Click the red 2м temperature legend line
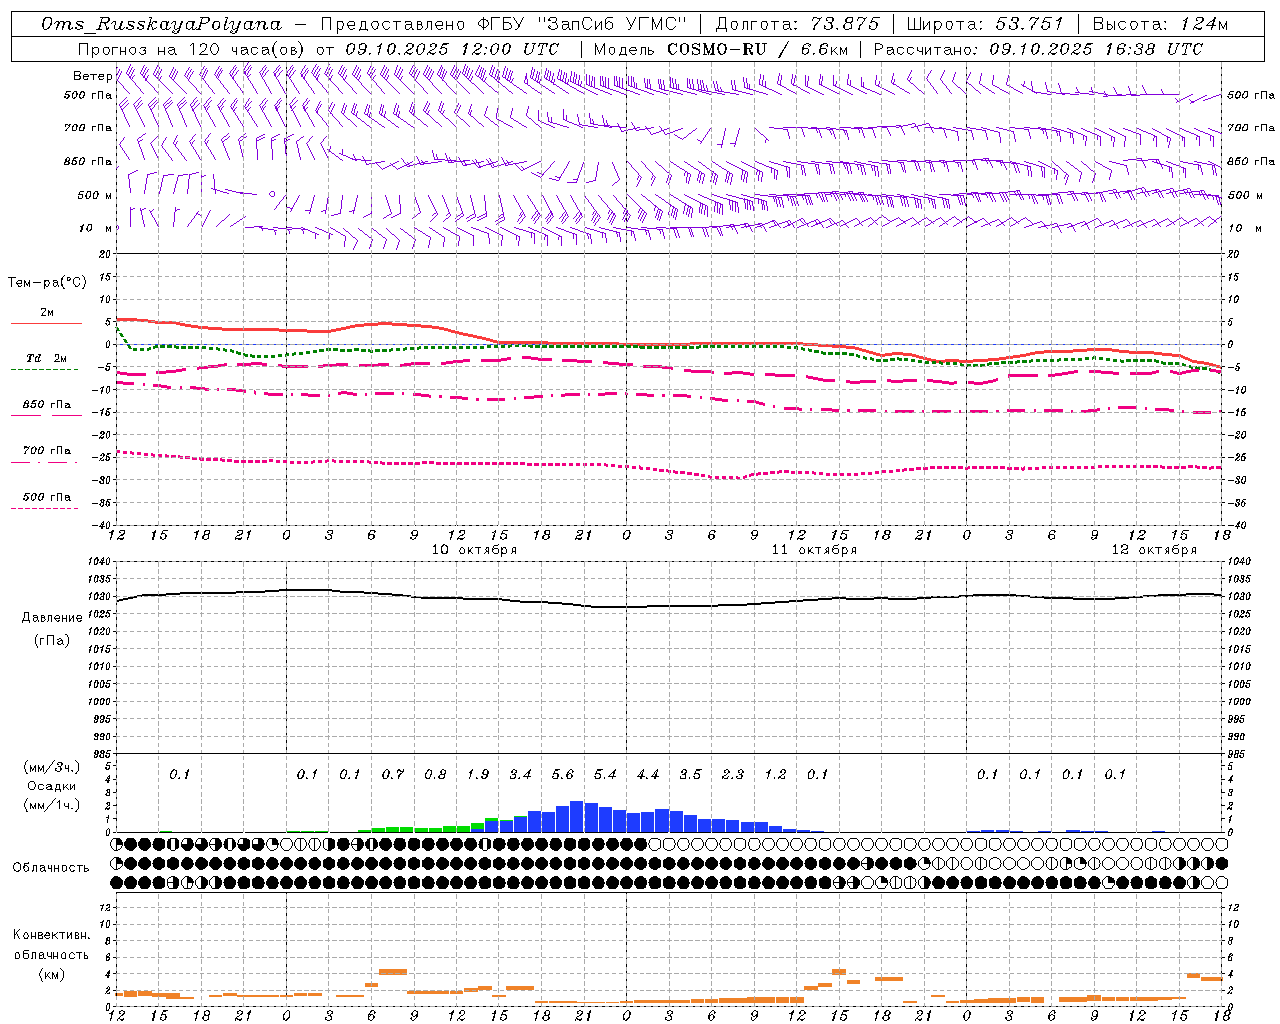The image size is (1280, 1024). (x=46, y=323)
